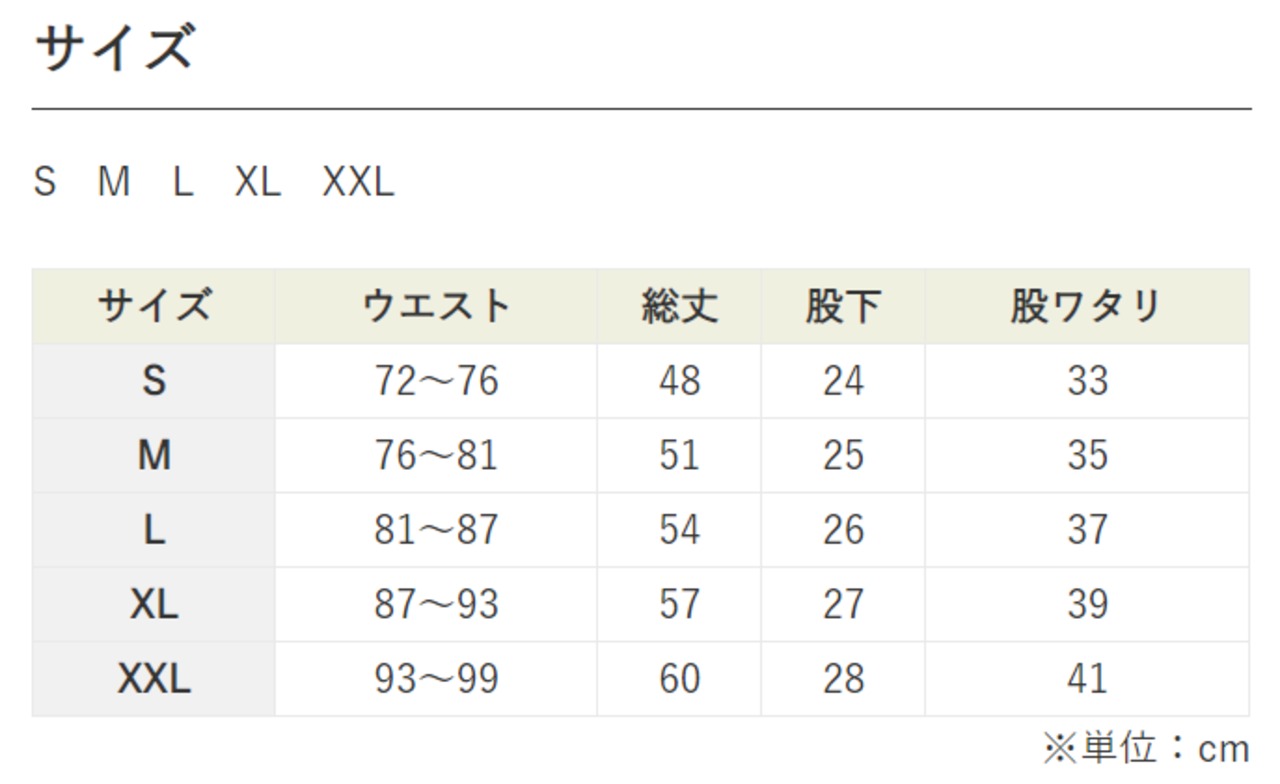Select the 股ワタリ value 33 in the S row
1280x784 pixels.
(x=1086, y=381)
